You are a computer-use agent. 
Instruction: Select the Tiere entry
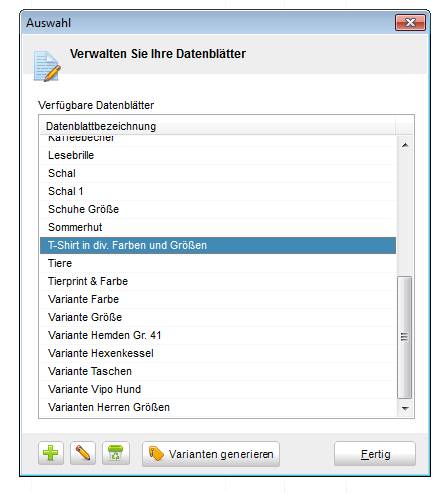click(218, 263)
